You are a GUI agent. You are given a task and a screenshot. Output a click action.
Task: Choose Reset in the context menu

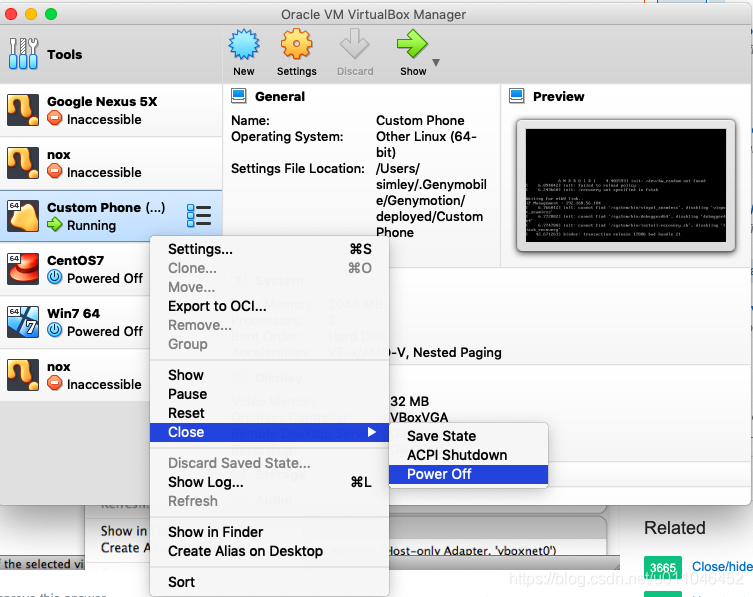[x=269, y=414]
